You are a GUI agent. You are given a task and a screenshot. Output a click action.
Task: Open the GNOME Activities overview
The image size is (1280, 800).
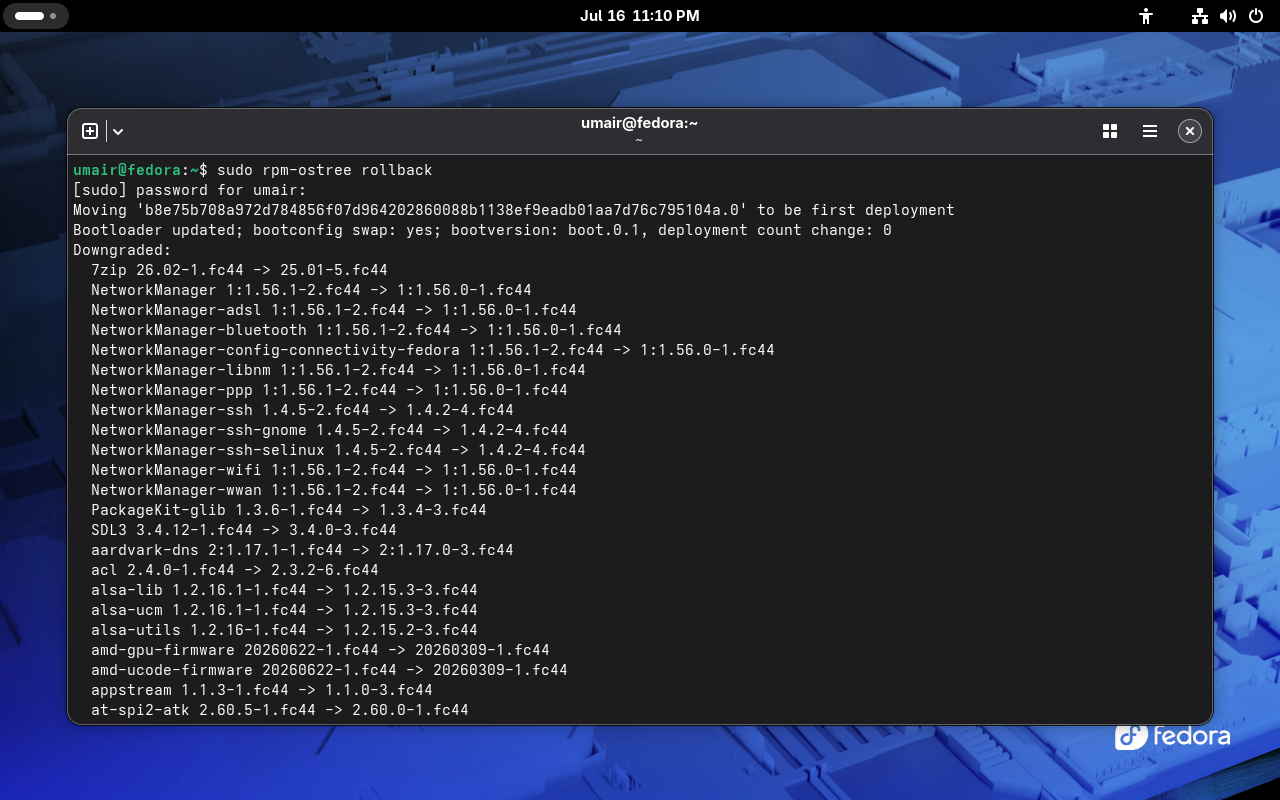pyautogui.click(x=35, y=16)
